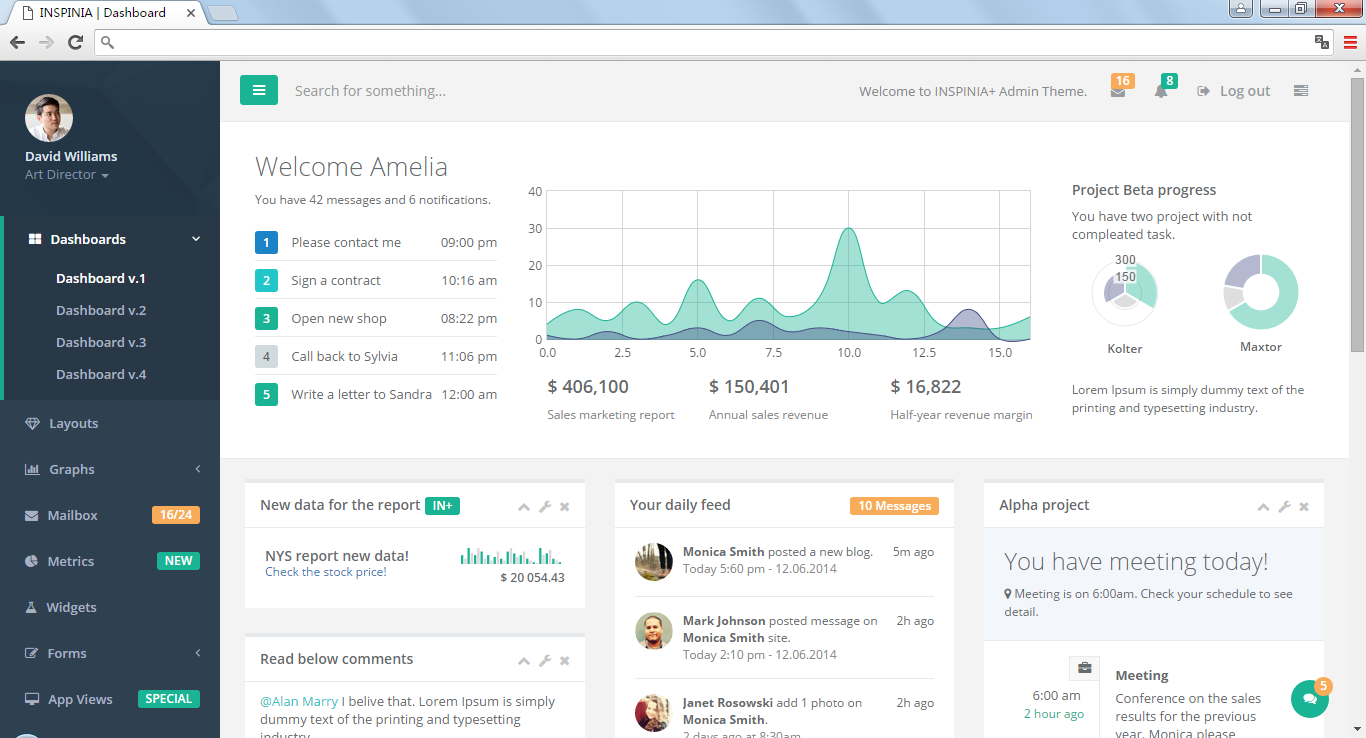Click the Check the stock price! link
The height and width of the screenshot is (738, 1366).
click(x=325, y=572)
